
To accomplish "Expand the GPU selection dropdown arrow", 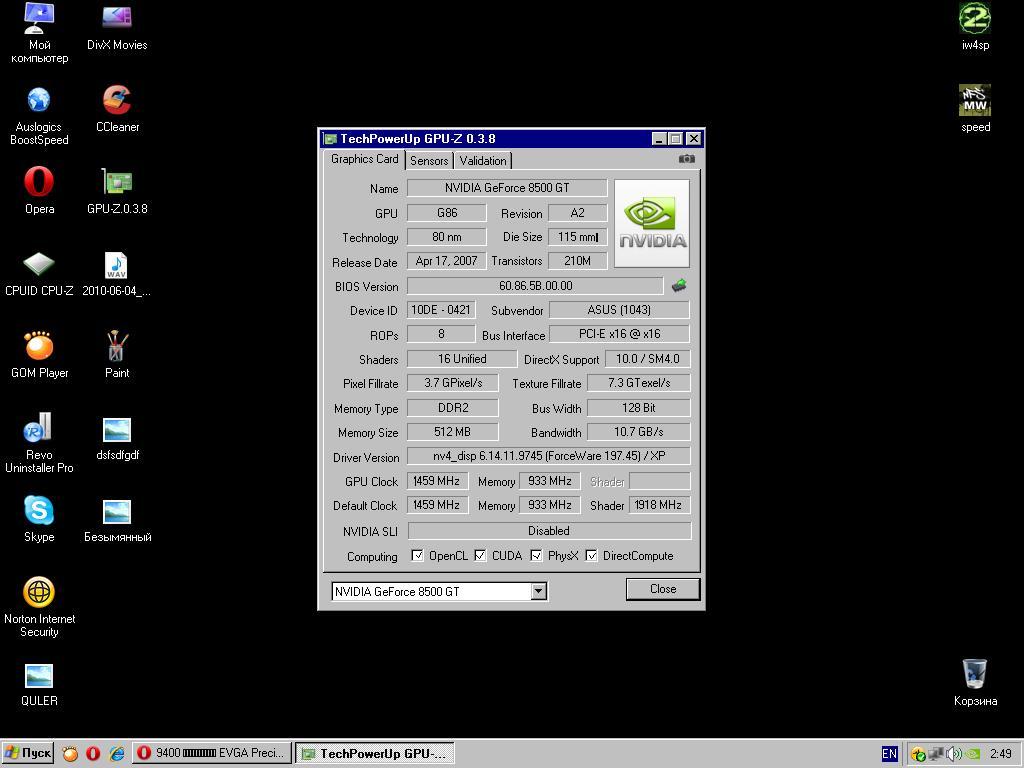I will (538, 591).
